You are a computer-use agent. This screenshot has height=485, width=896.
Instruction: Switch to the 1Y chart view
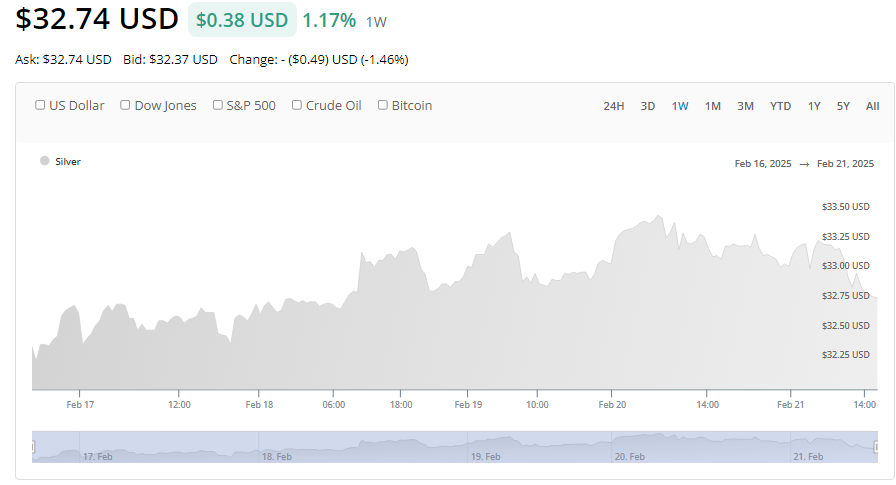point(814,106)
